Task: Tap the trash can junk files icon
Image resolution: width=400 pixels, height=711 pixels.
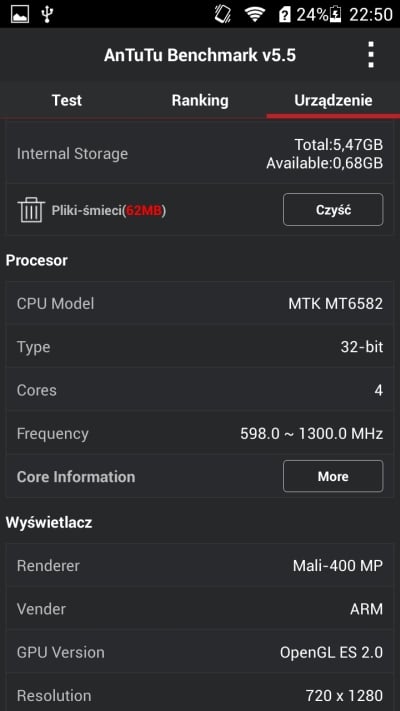Action: pos(31,209)
